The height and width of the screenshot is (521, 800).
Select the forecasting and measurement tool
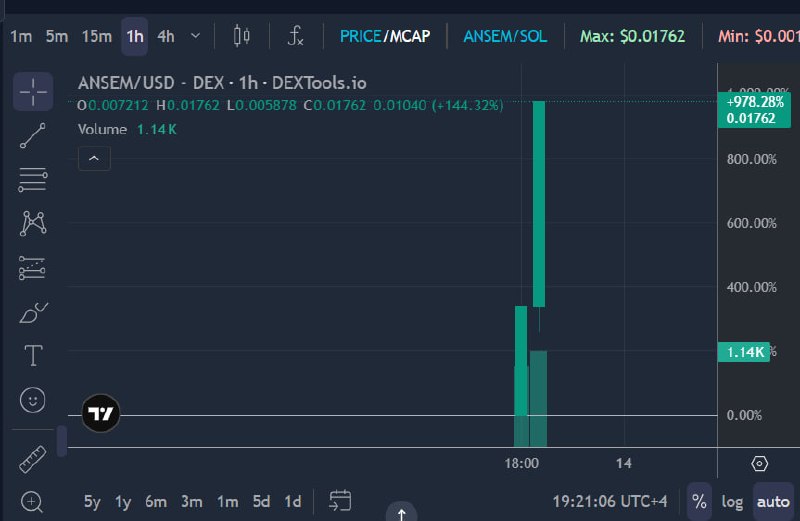tap(32, 268)
